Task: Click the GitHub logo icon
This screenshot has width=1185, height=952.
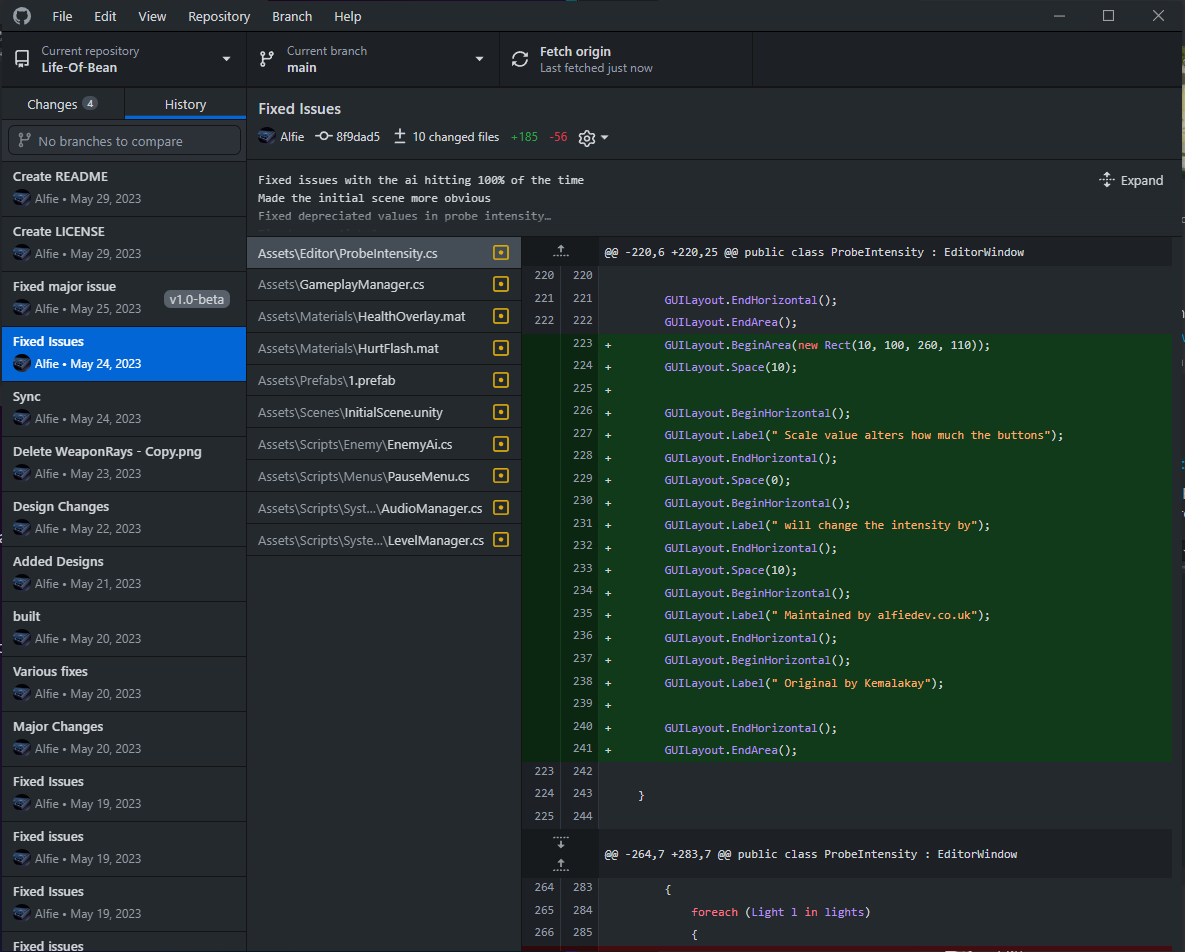Action: (x=21, y=16)
